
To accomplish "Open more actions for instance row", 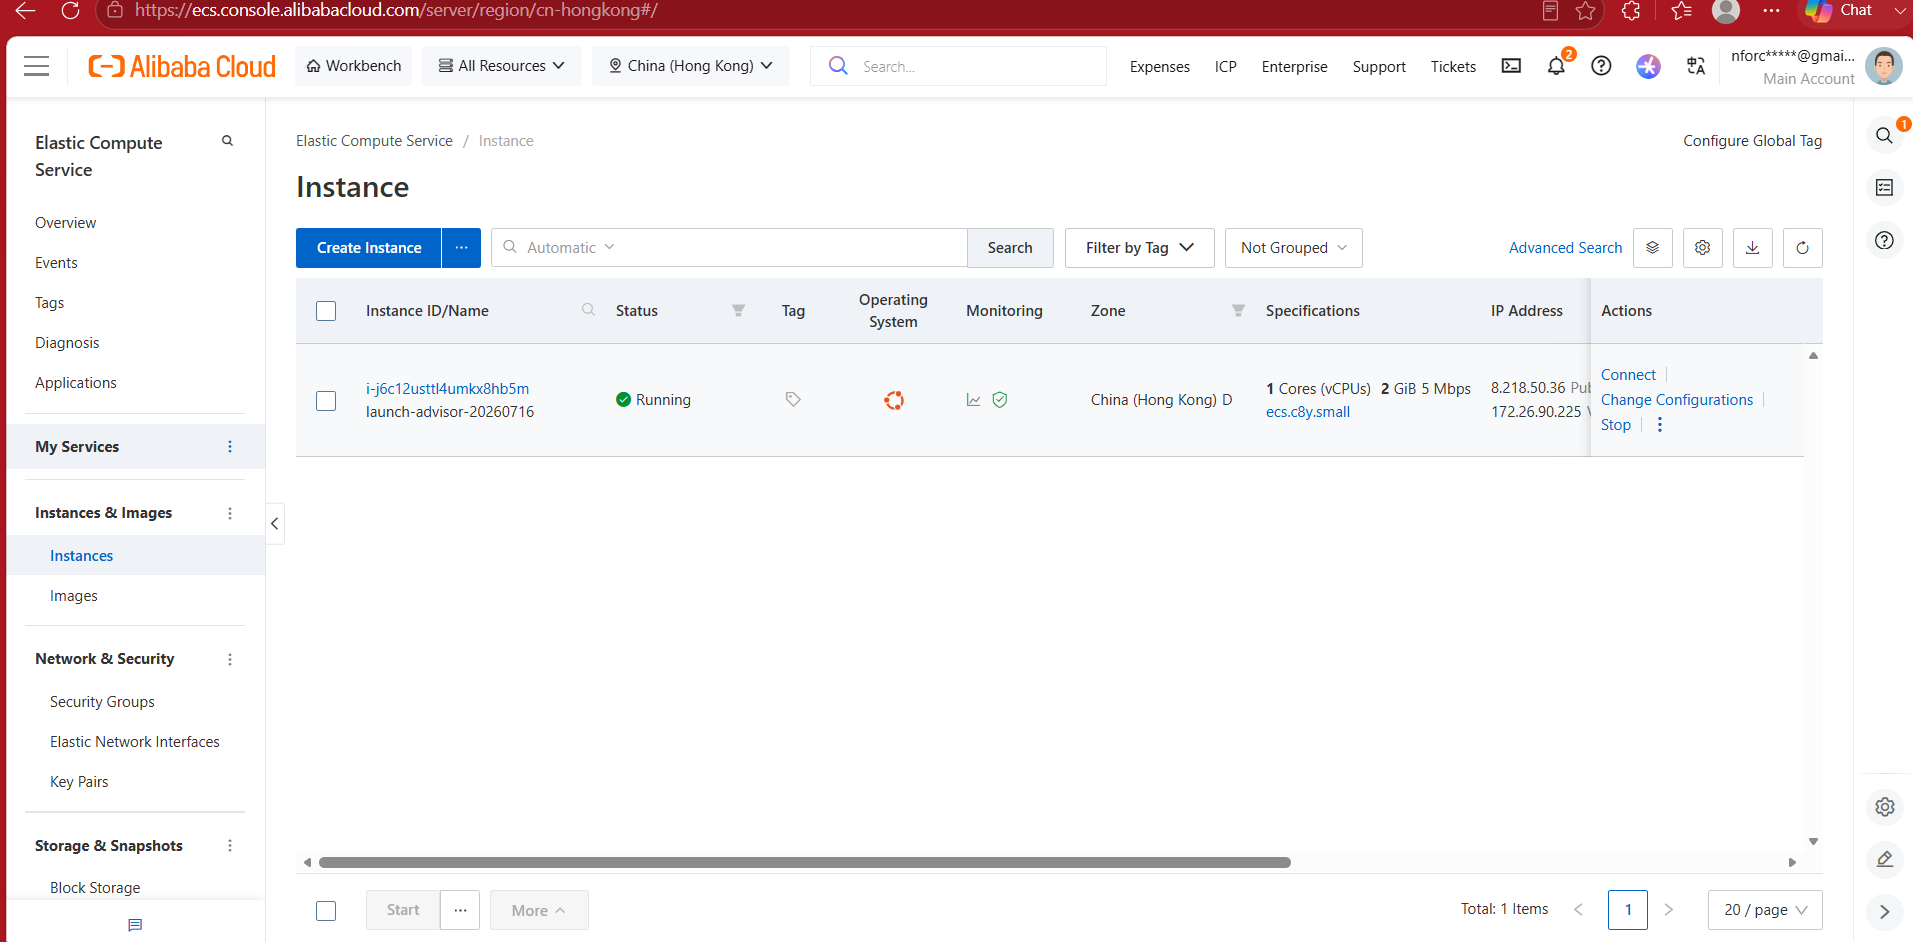I will (1660, 425).
